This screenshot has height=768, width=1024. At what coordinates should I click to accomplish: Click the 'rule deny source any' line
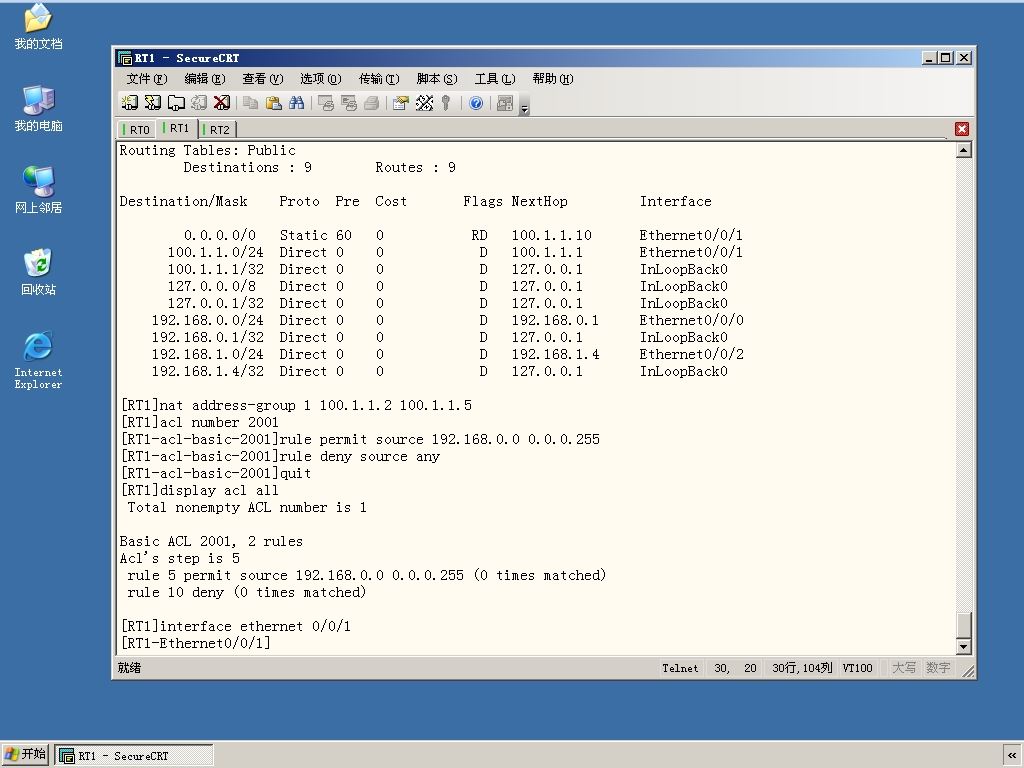click(281, 456)
